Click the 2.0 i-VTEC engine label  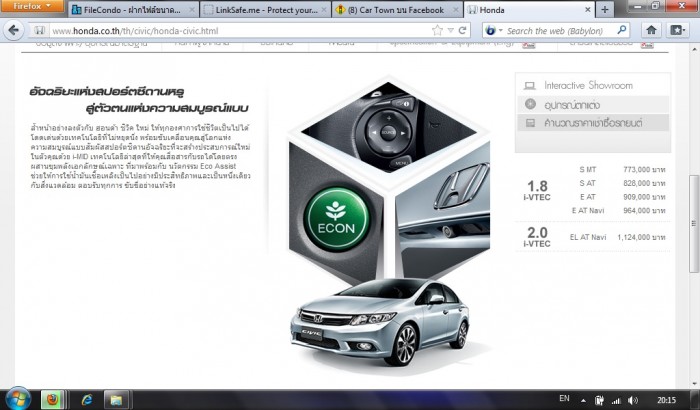coord(537,237)
